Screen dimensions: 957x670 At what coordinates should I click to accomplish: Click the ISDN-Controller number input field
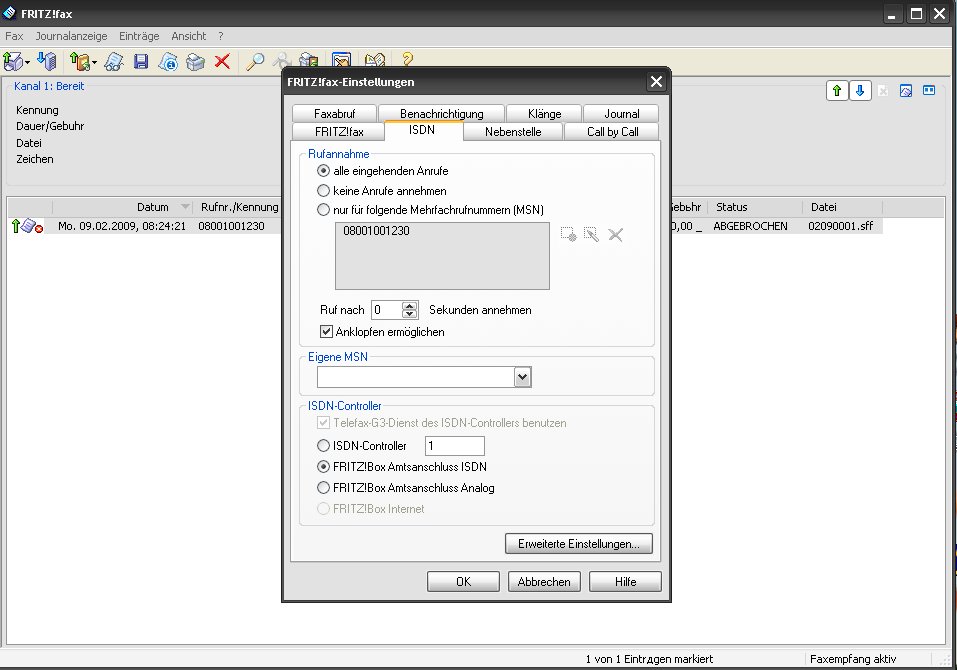point(454,446)
